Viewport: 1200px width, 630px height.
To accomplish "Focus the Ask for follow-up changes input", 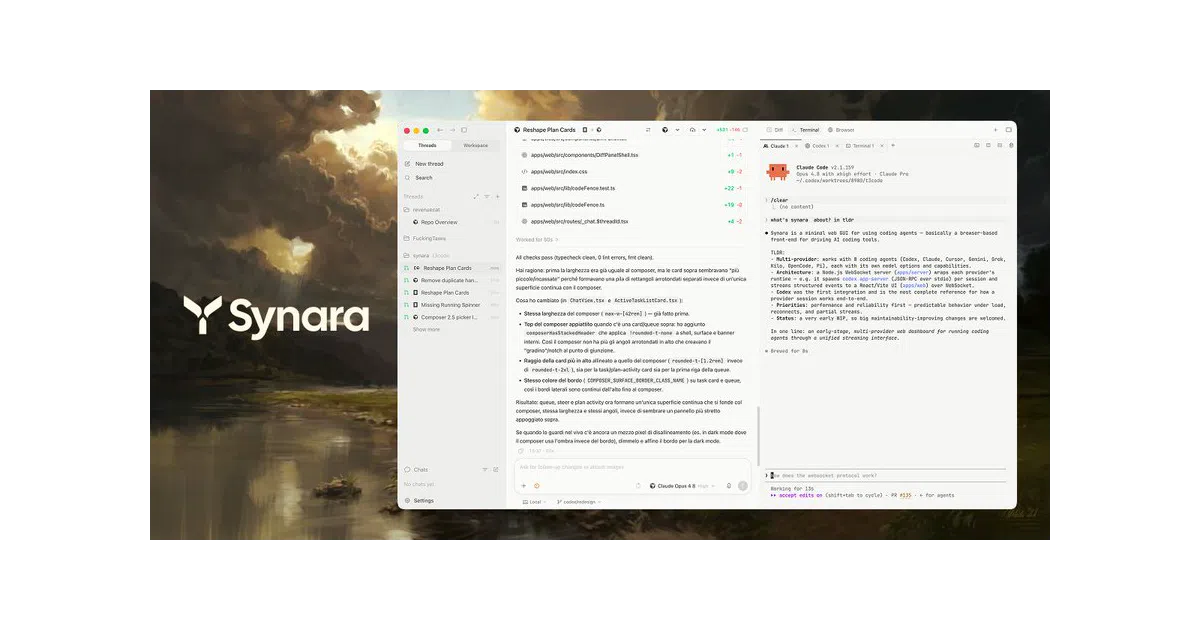I will pos(632,467).
